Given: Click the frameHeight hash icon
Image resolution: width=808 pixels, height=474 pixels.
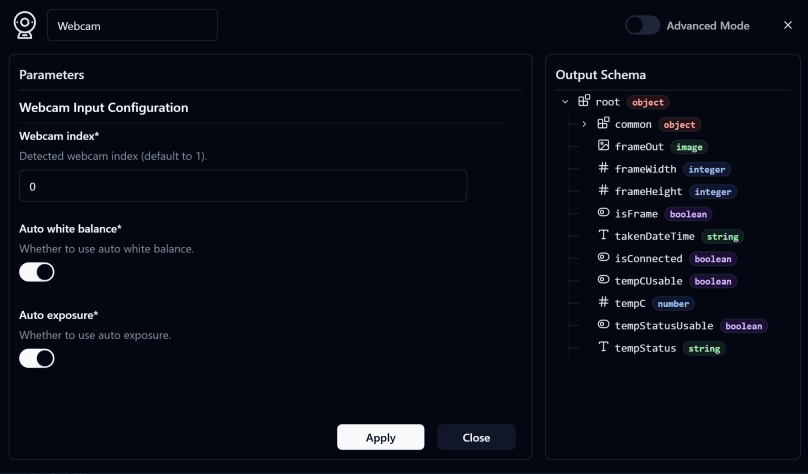Looking at the screenshot, I should coord(603,190).
